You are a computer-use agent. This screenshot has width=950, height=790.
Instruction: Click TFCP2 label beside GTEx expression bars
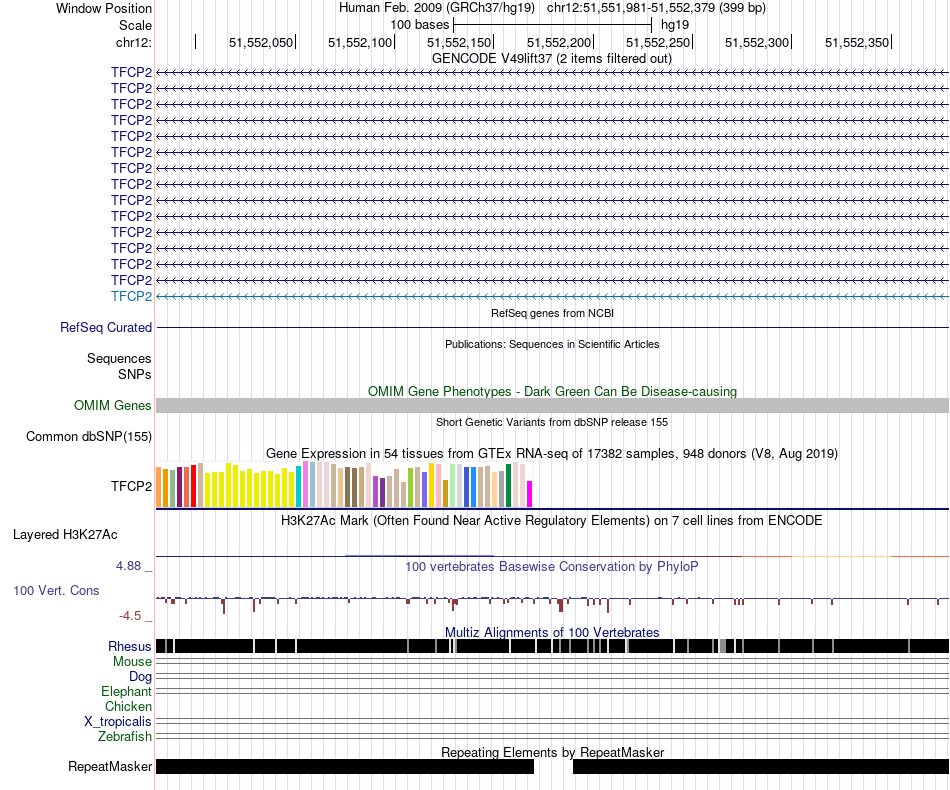point(131,486)
